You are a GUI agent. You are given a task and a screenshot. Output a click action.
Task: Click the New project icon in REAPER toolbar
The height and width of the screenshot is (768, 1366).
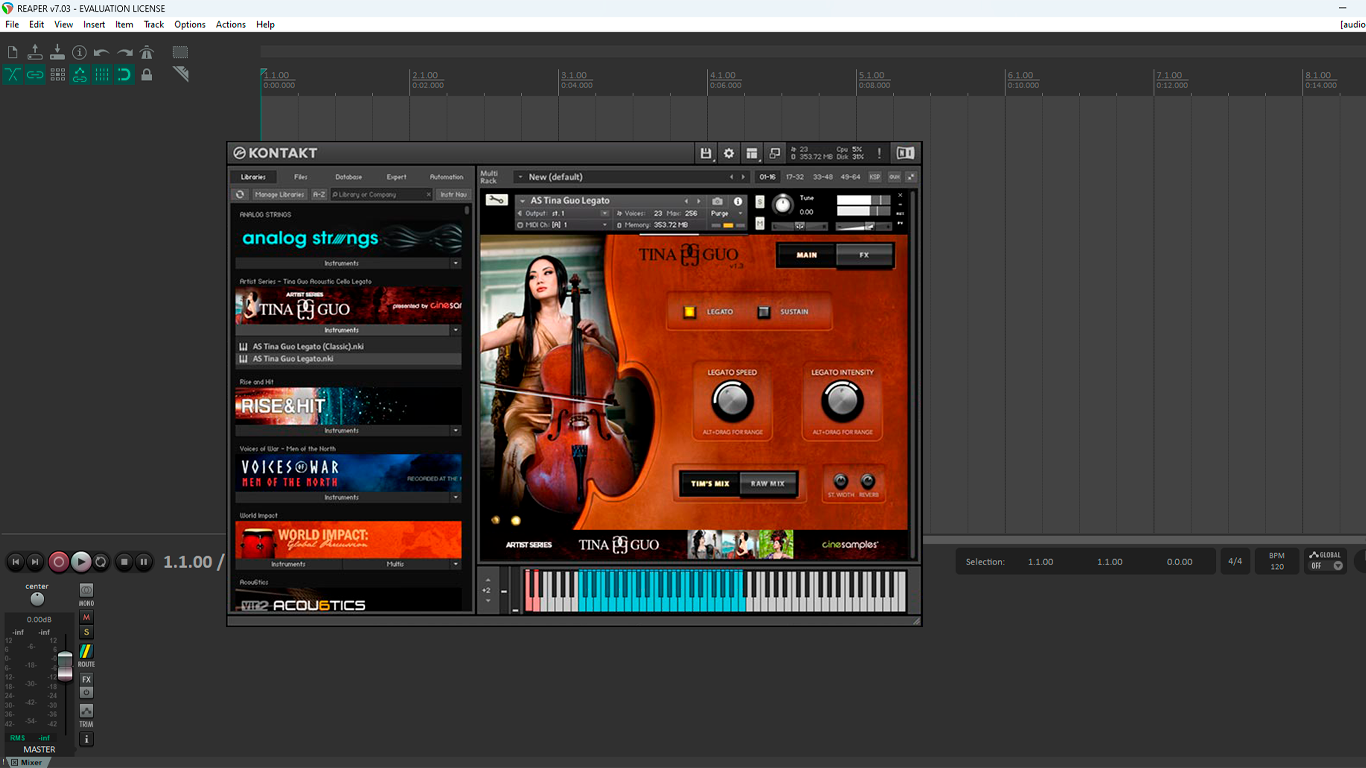click(x=12, y=52)
